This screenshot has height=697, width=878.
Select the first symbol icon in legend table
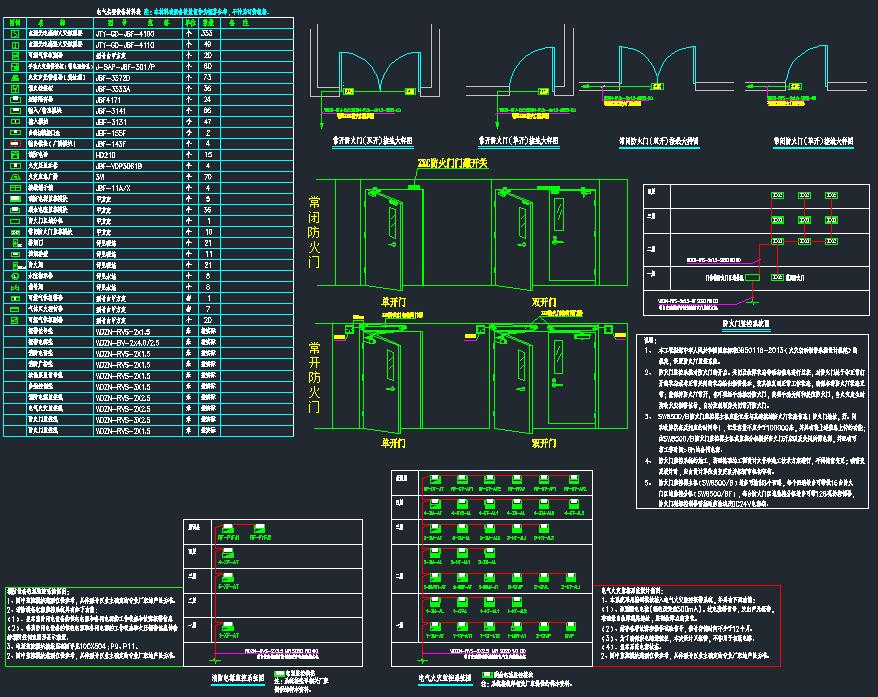(x=15, y=34)
